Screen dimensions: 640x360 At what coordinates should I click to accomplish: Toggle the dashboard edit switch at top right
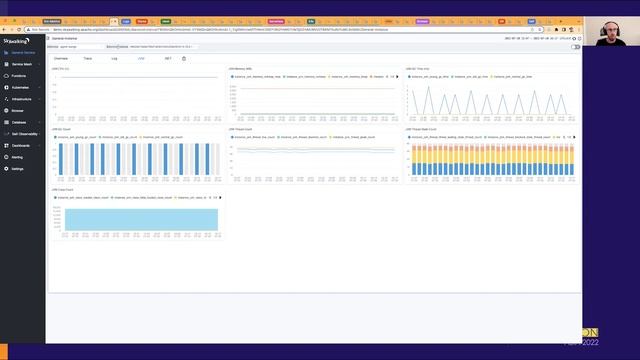pos(576,47)
